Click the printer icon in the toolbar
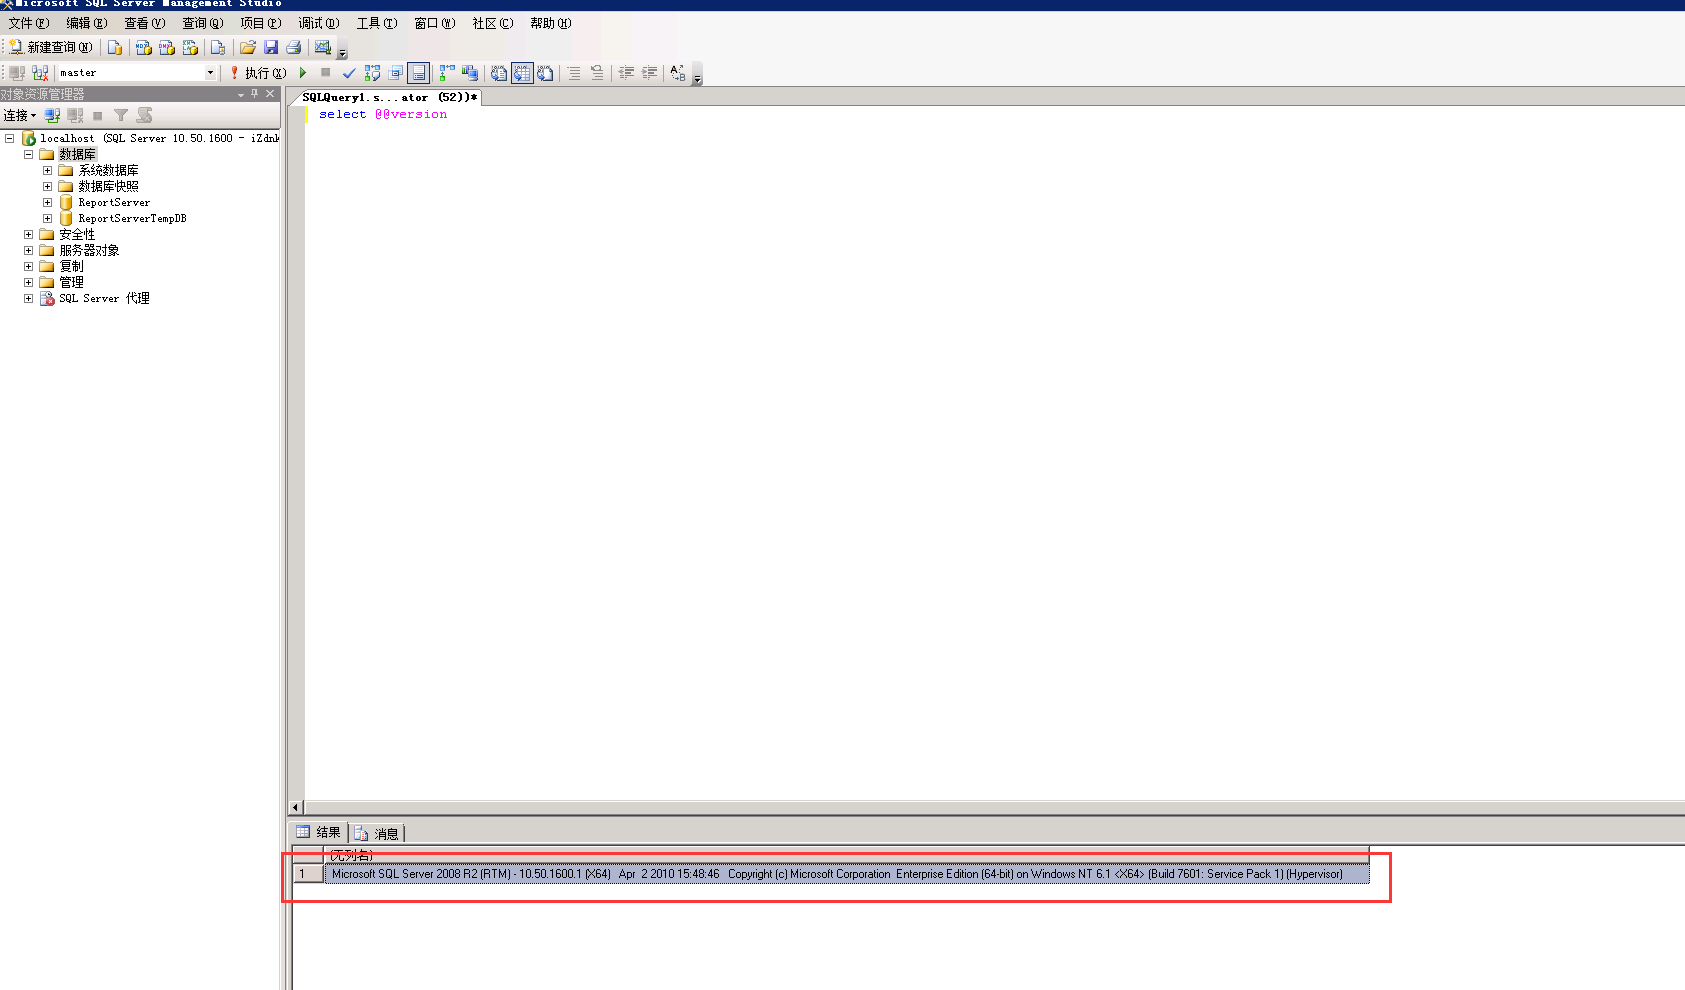Image resolution: width=1685 pixels, height=990 pixels. (x=294, y=47)
